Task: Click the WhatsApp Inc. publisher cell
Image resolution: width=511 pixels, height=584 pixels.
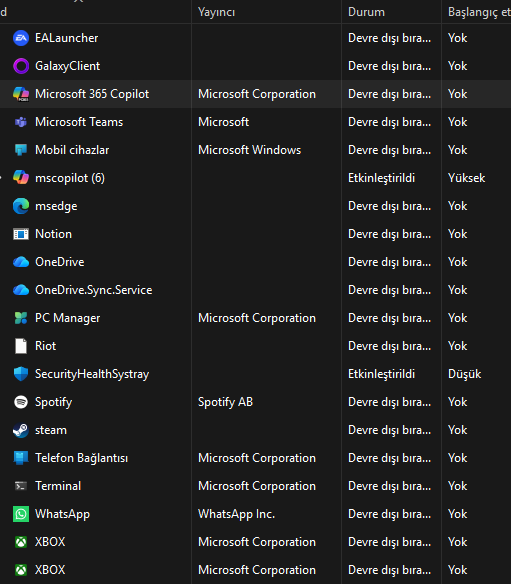Action: point(237,514)
